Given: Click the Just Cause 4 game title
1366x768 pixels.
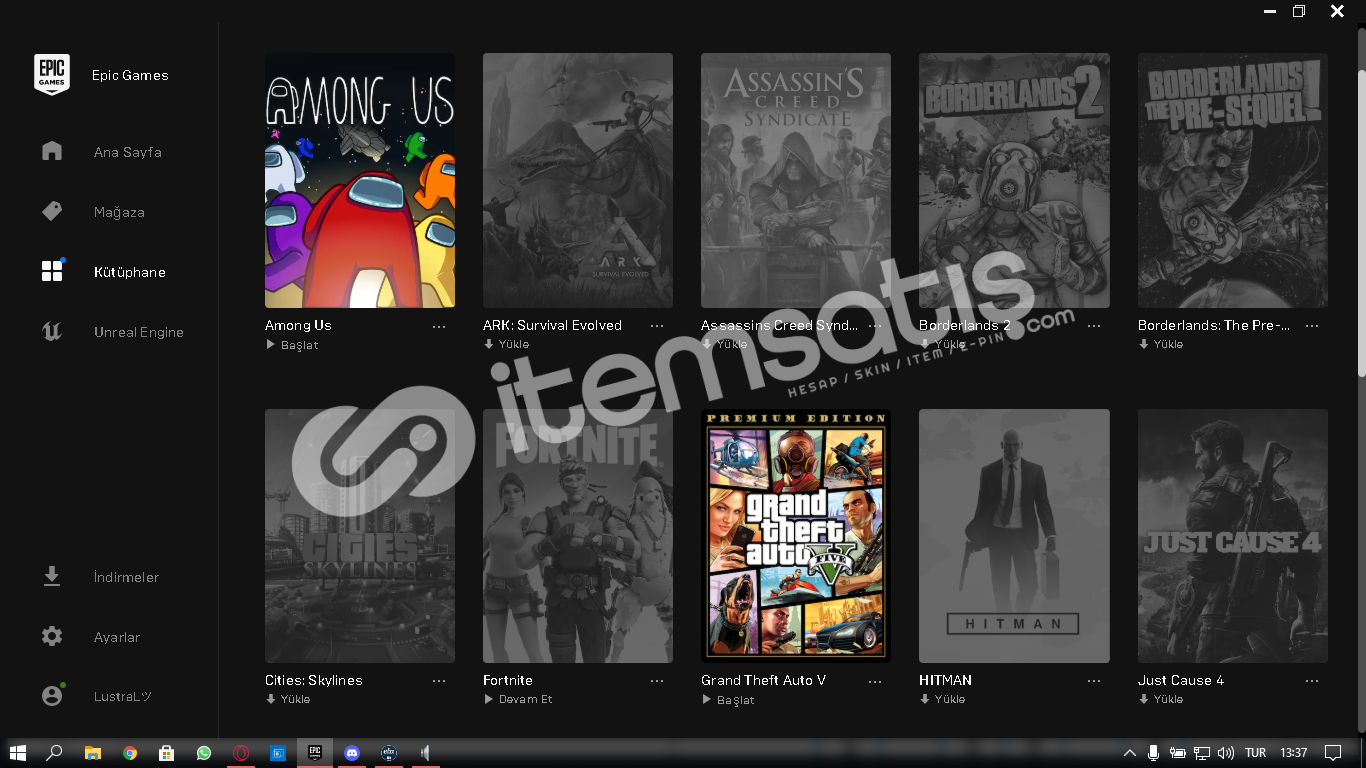Looking at the screenshot, I should point(1181,680).
